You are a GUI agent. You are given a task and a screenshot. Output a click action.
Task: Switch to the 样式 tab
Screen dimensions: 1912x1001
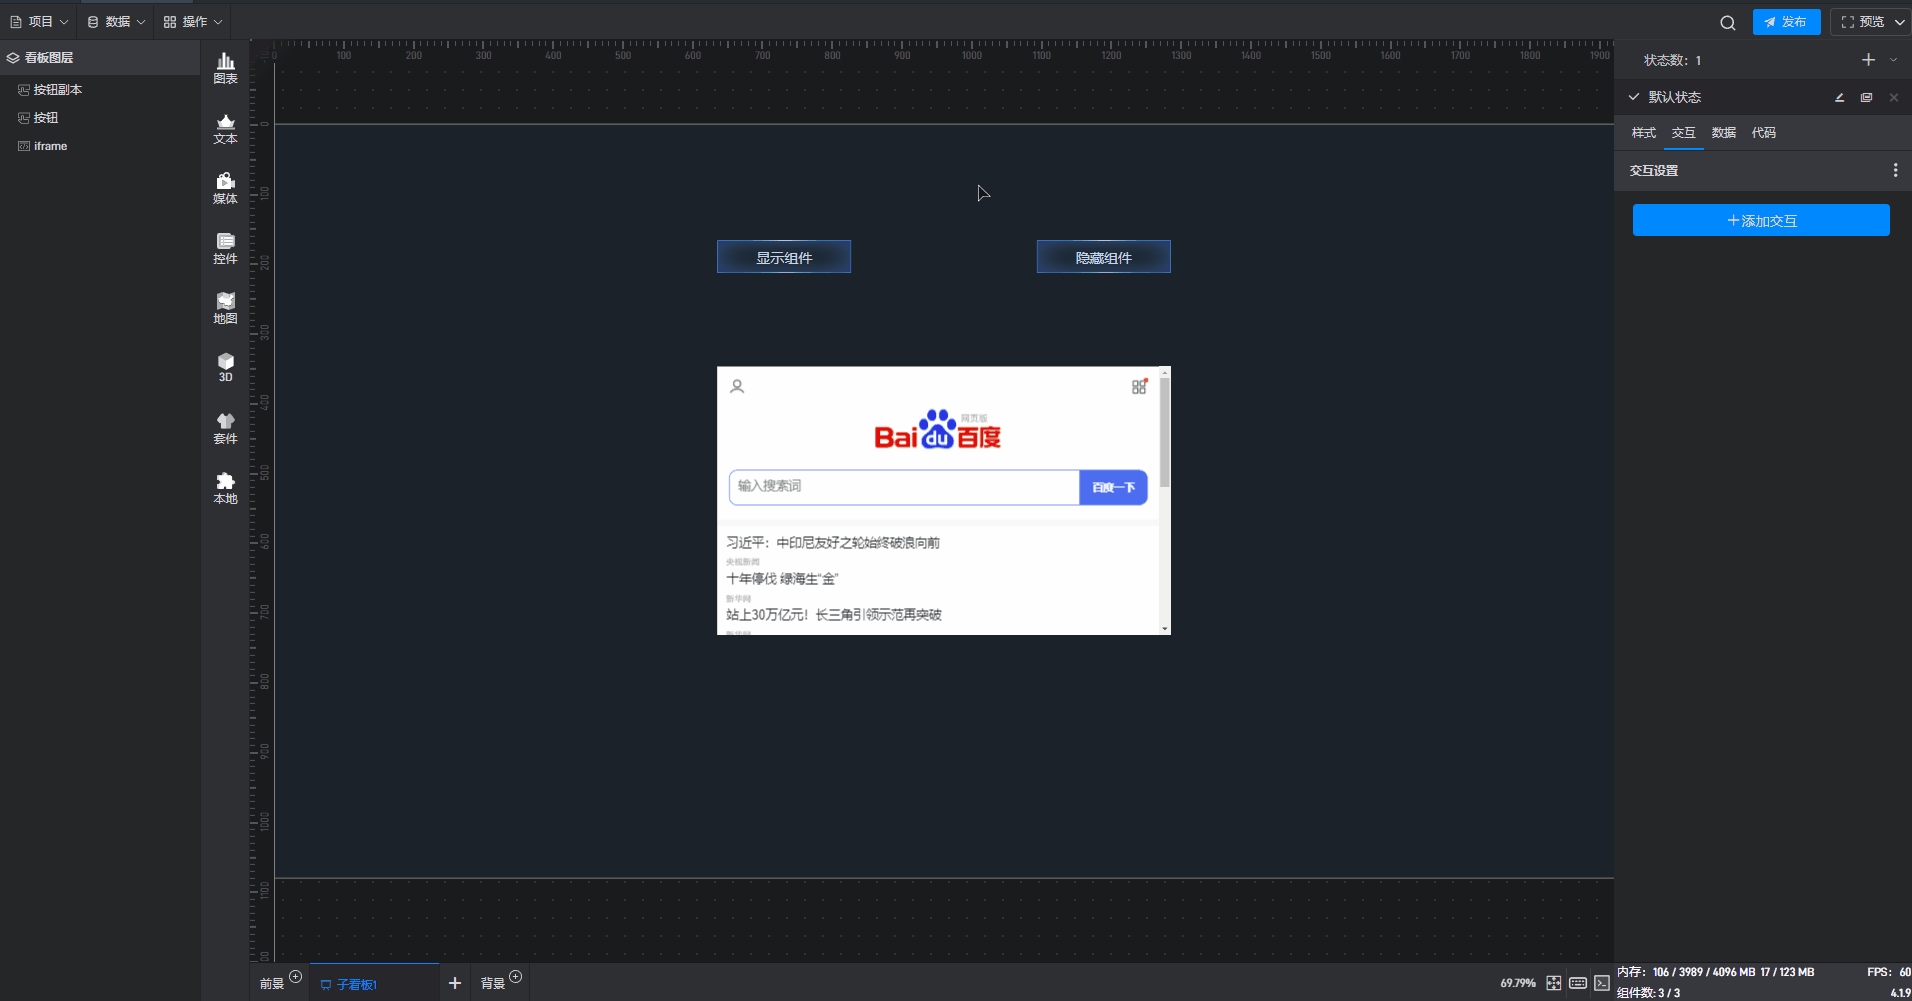tap(1643, 133)
